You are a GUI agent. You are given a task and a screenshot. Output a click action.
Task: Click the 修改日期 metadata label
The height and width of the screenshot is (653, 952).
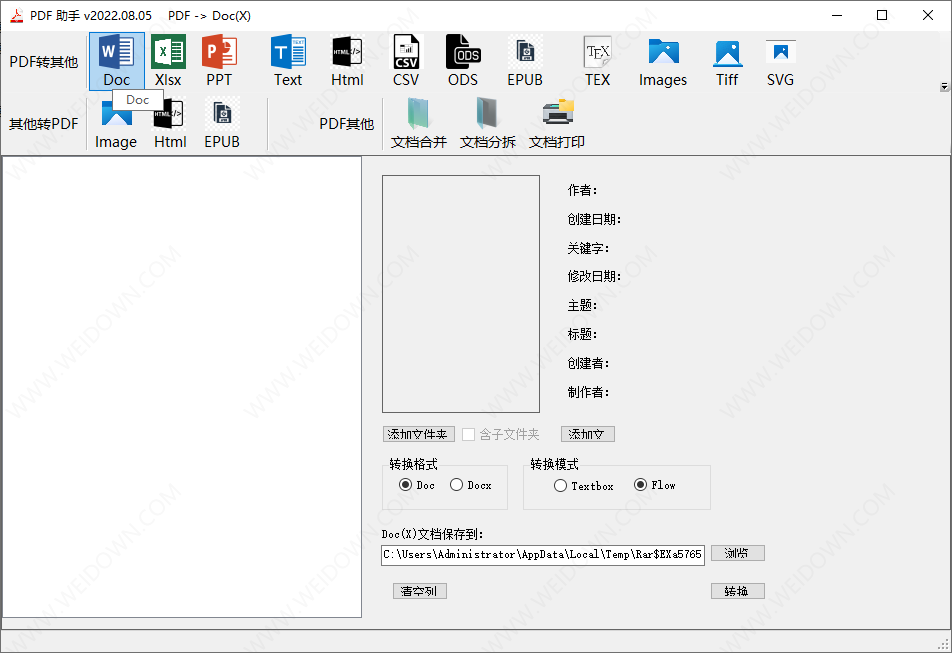594,277
